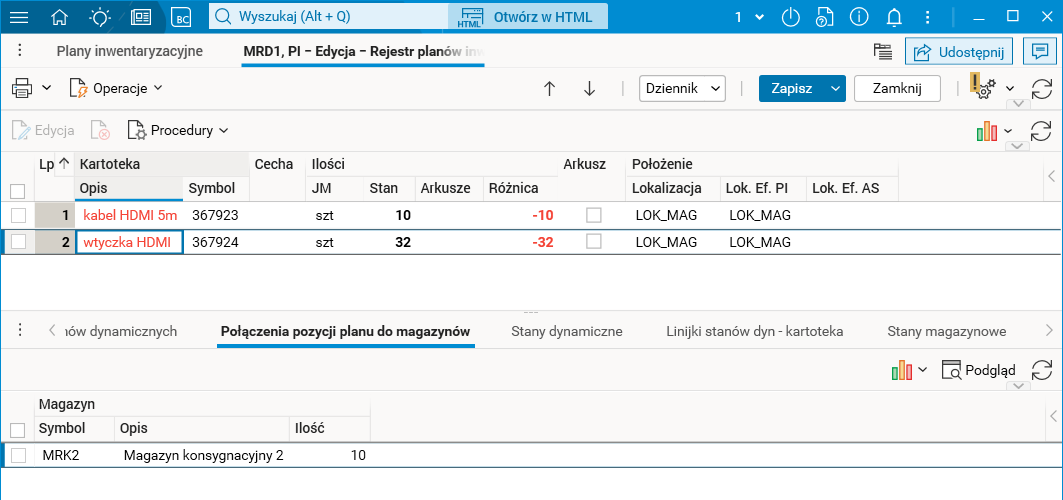Click the Wyszukaj search field
Screen dimensions: 1063x500
328,17
